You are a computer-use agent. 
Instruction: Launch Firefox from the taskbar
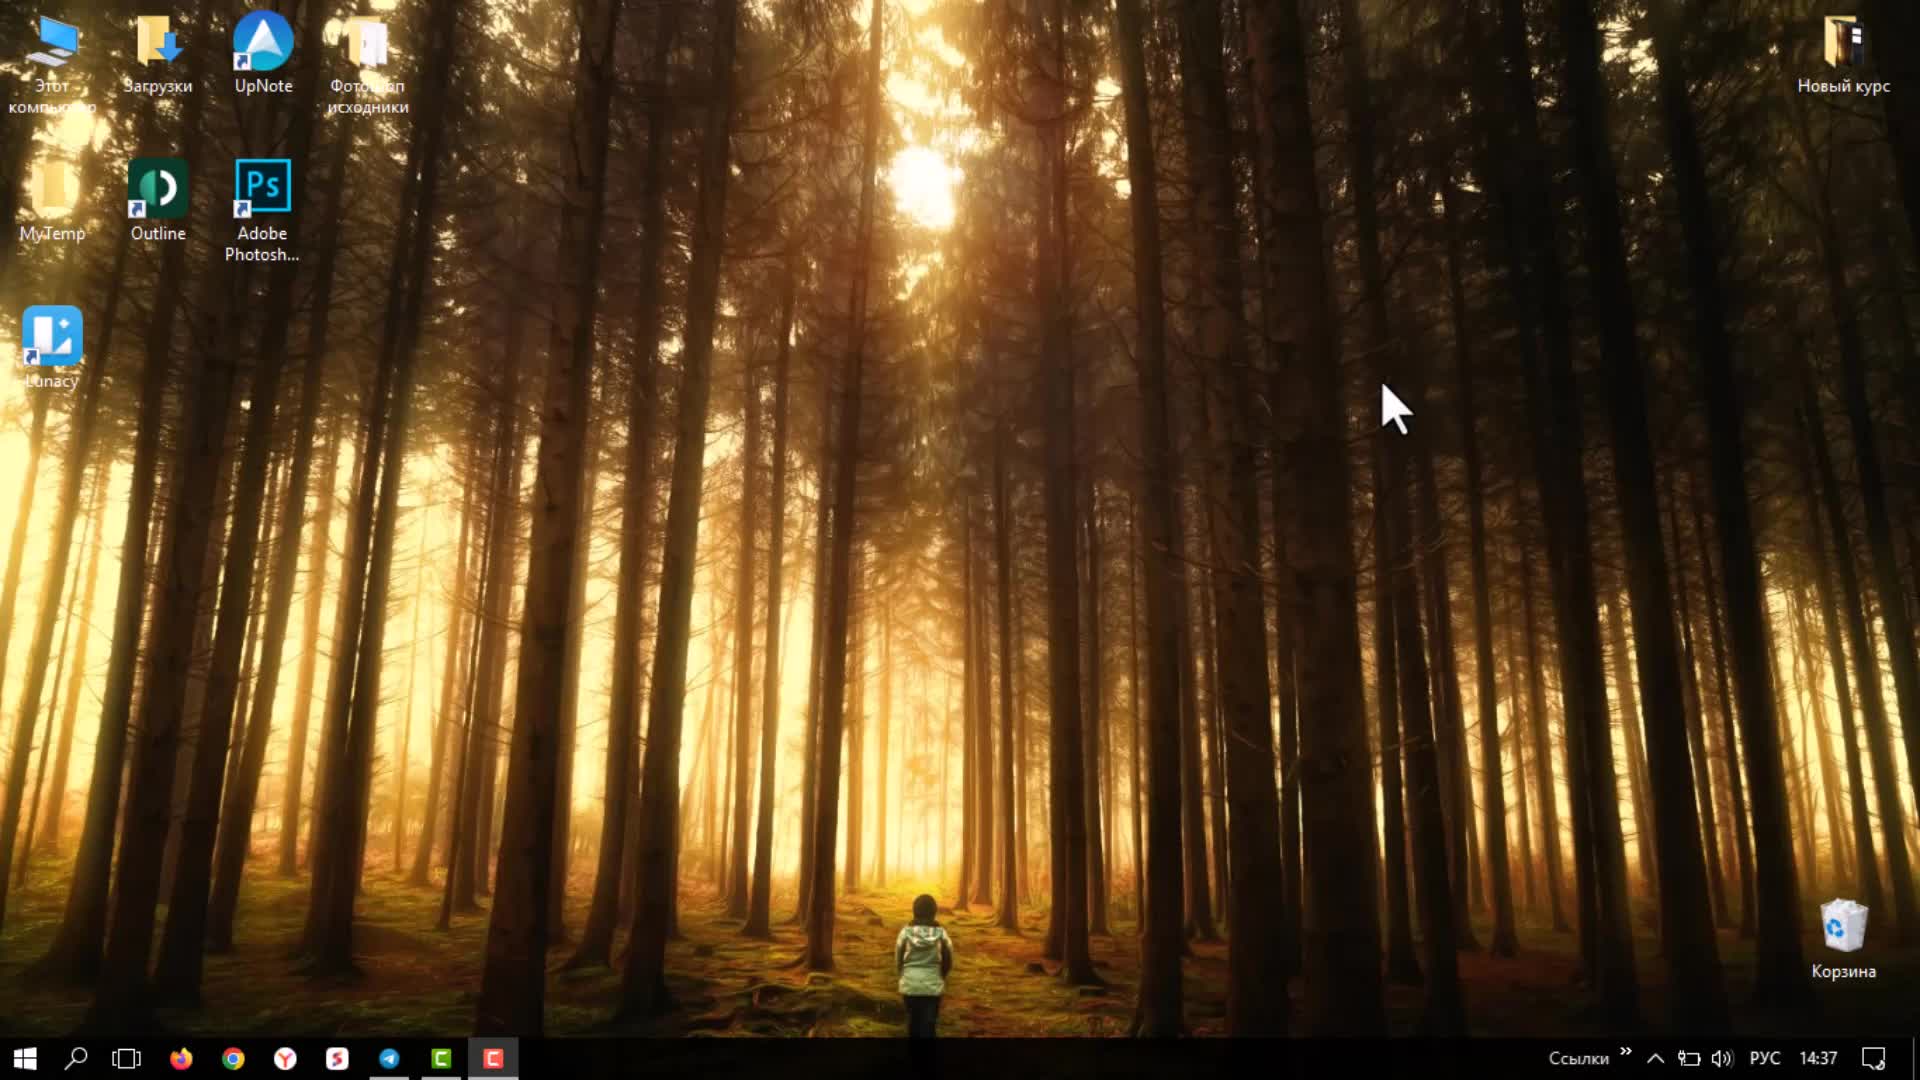[181, 1058]
